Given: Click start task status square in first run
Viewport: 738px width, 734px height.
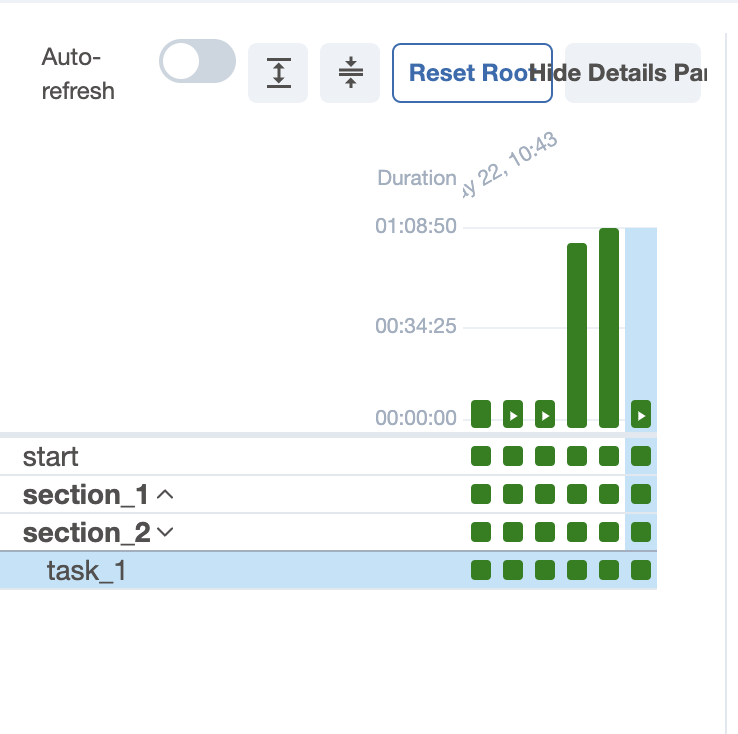Looking at the screenshot, I should tap(481, 456).
